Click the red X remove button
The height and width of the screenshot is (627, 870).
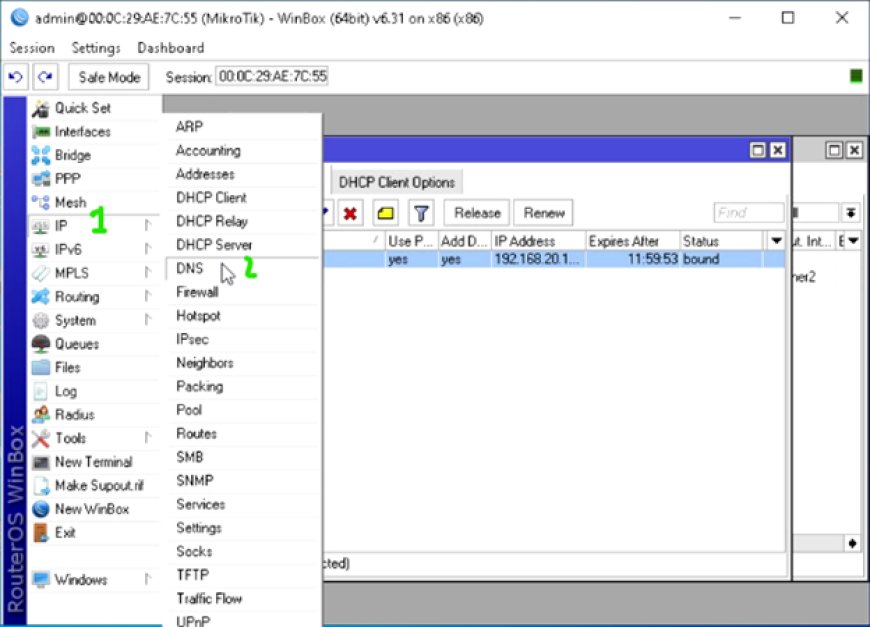[350, 213]
